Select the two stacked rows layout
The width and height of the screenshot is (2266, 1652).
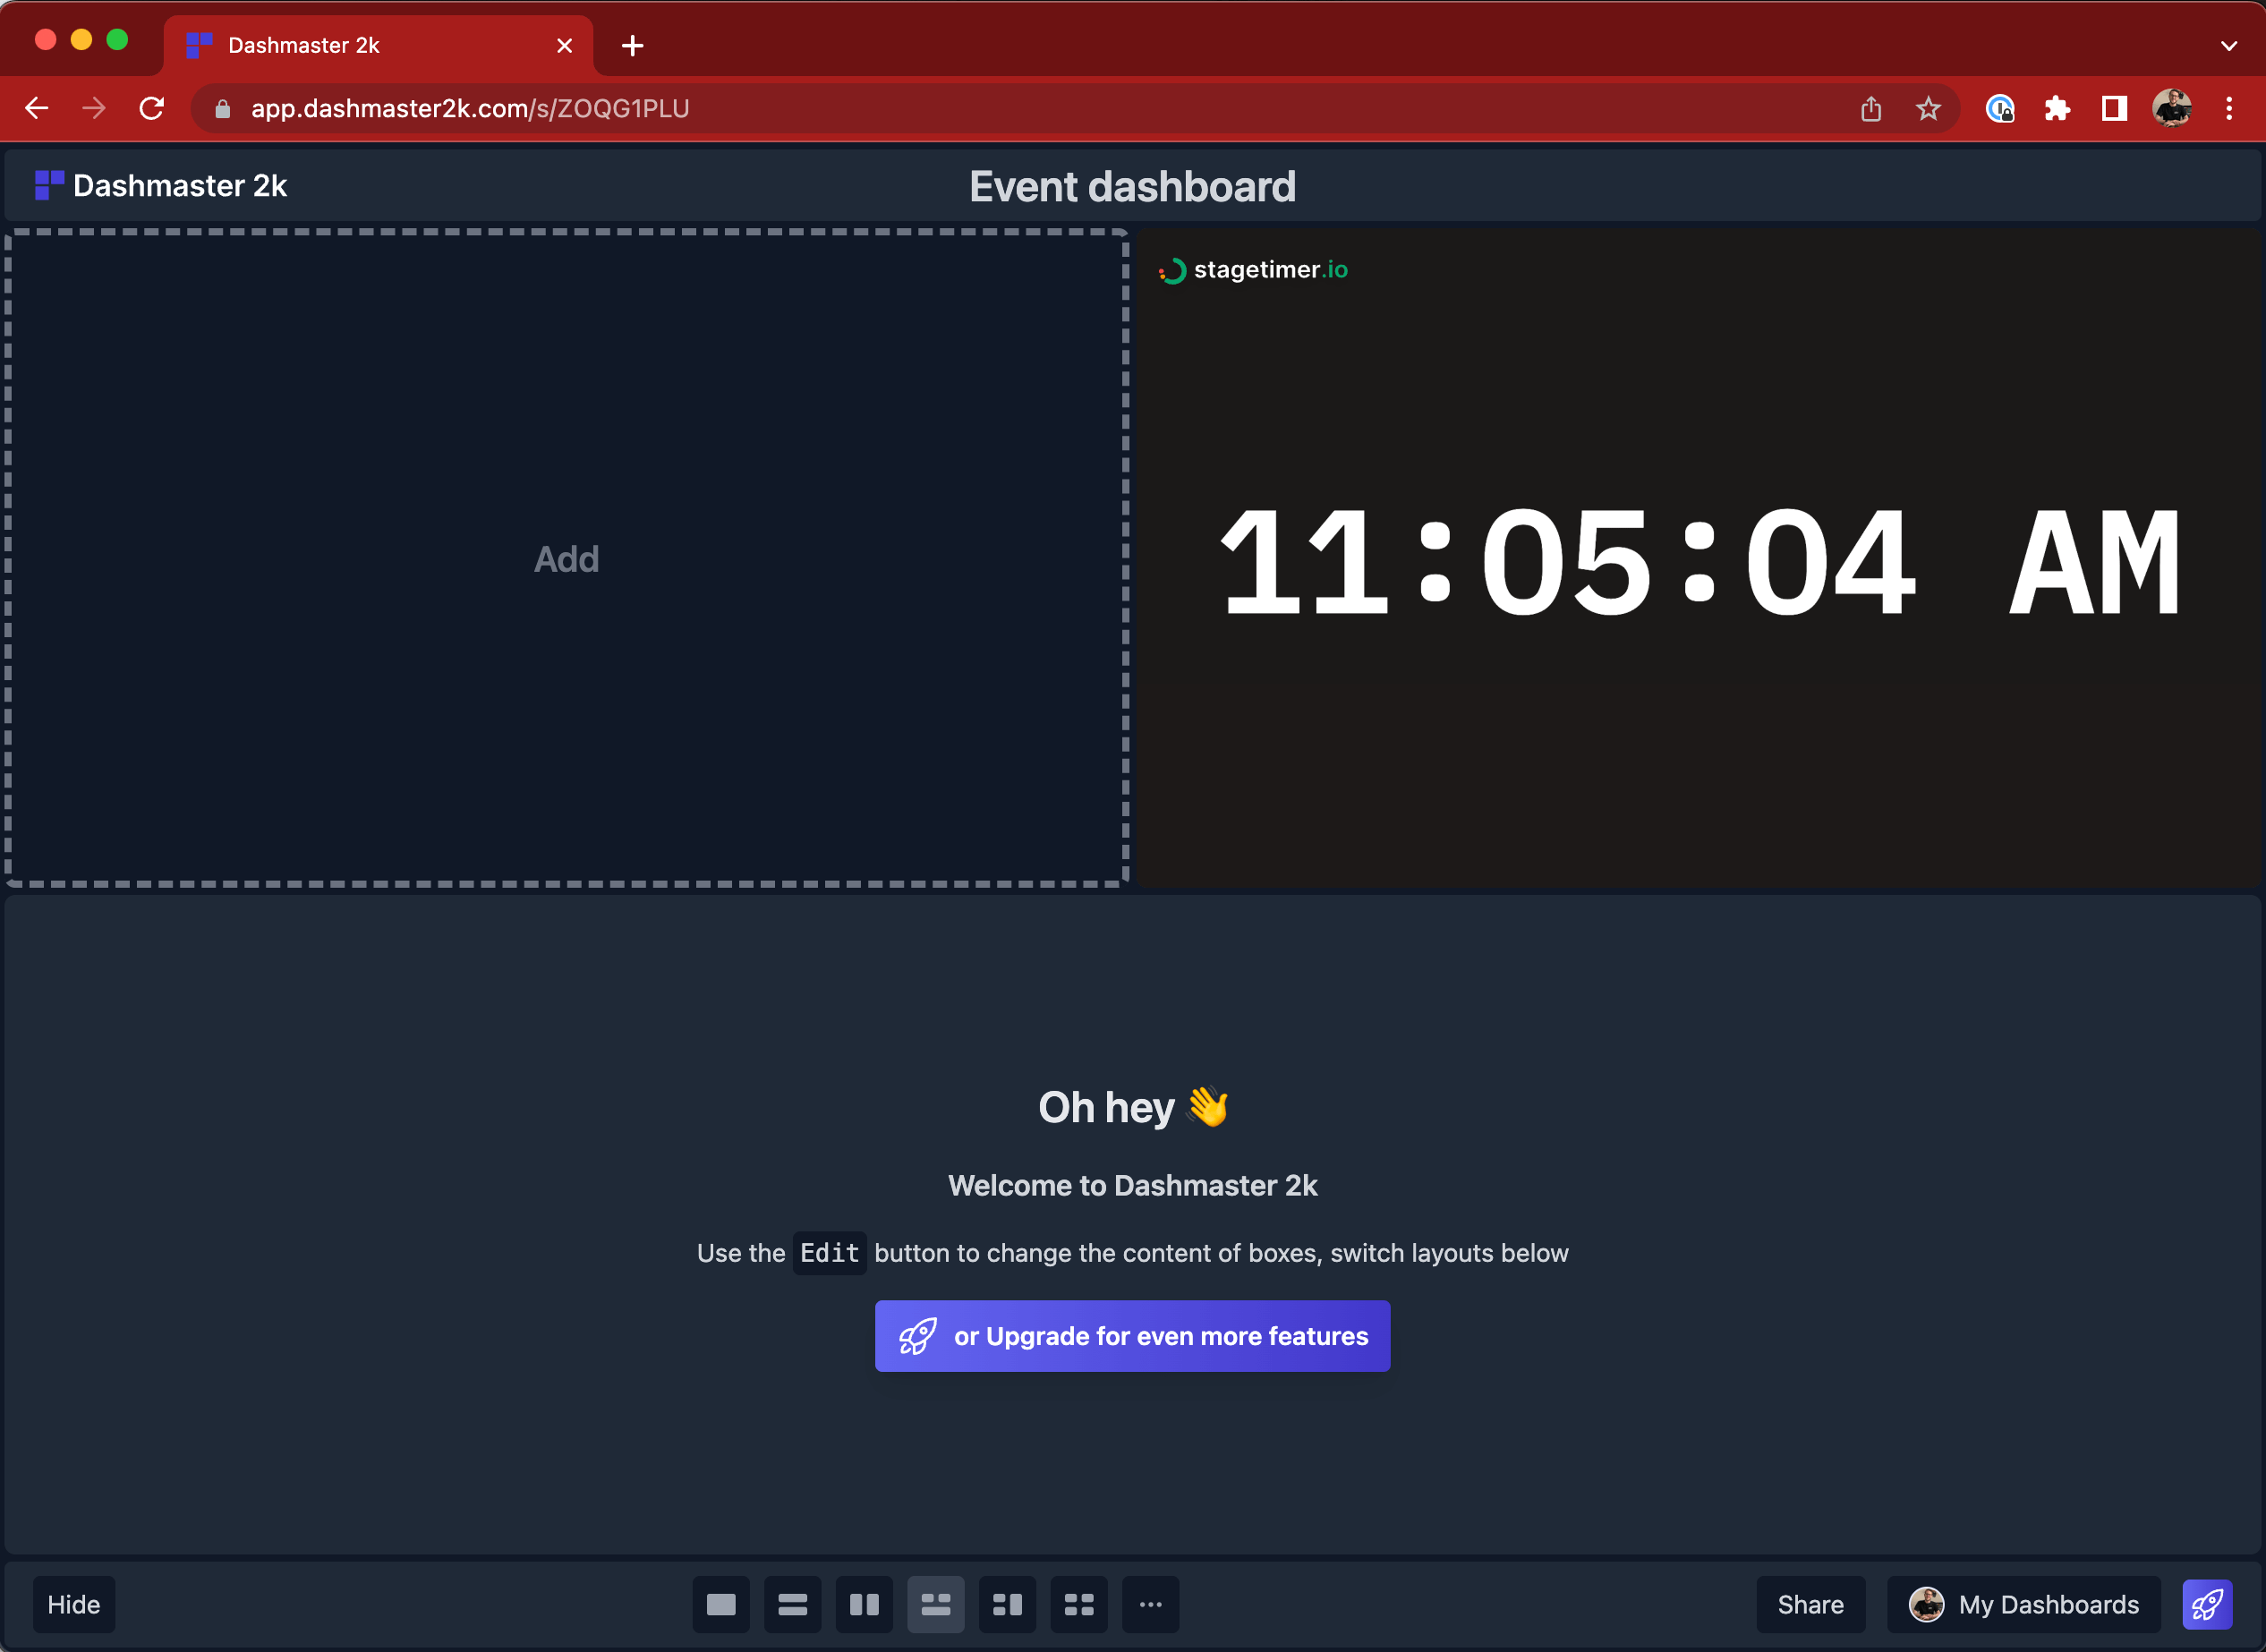click(x=793, y=1604)
